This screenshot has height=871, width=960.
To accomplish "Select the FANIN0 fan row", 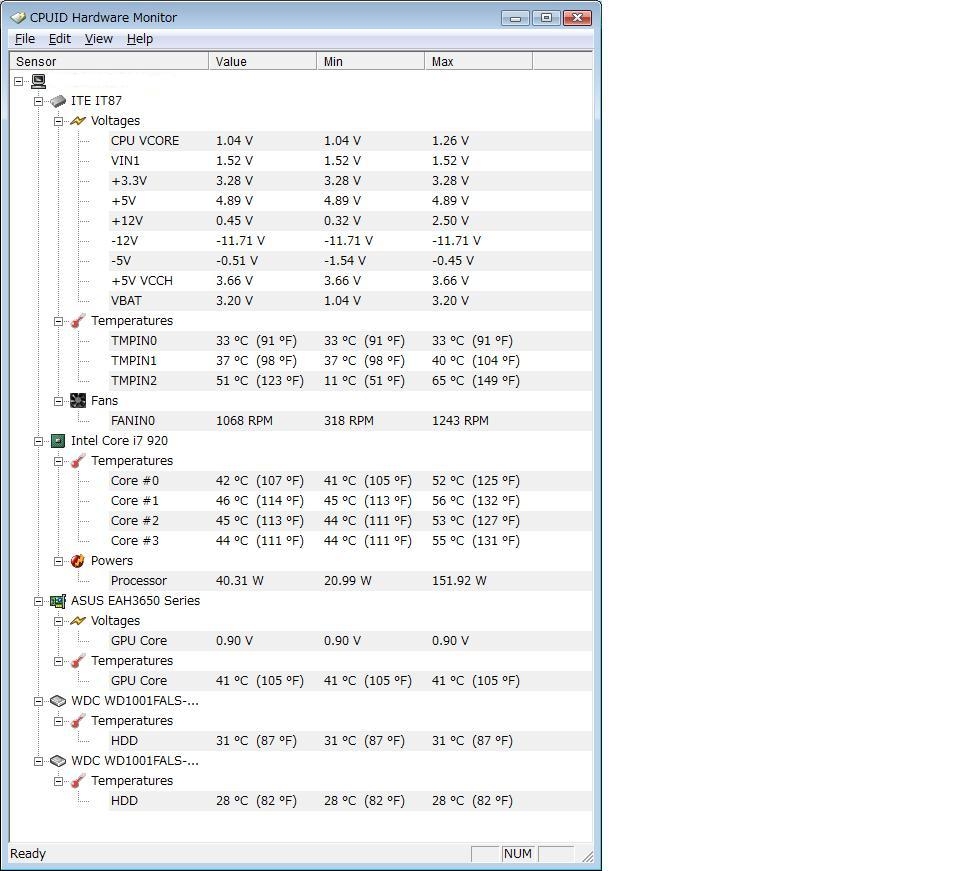I will (350, 421).
